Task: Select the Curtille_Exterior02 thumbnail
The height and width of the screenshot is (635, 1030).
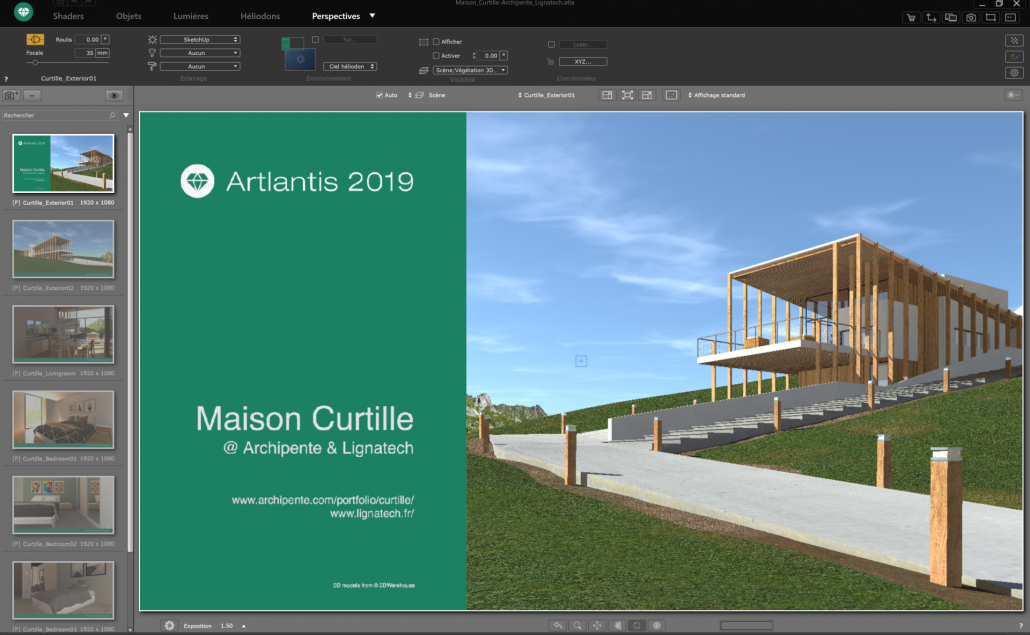Action: pos(63,249)
